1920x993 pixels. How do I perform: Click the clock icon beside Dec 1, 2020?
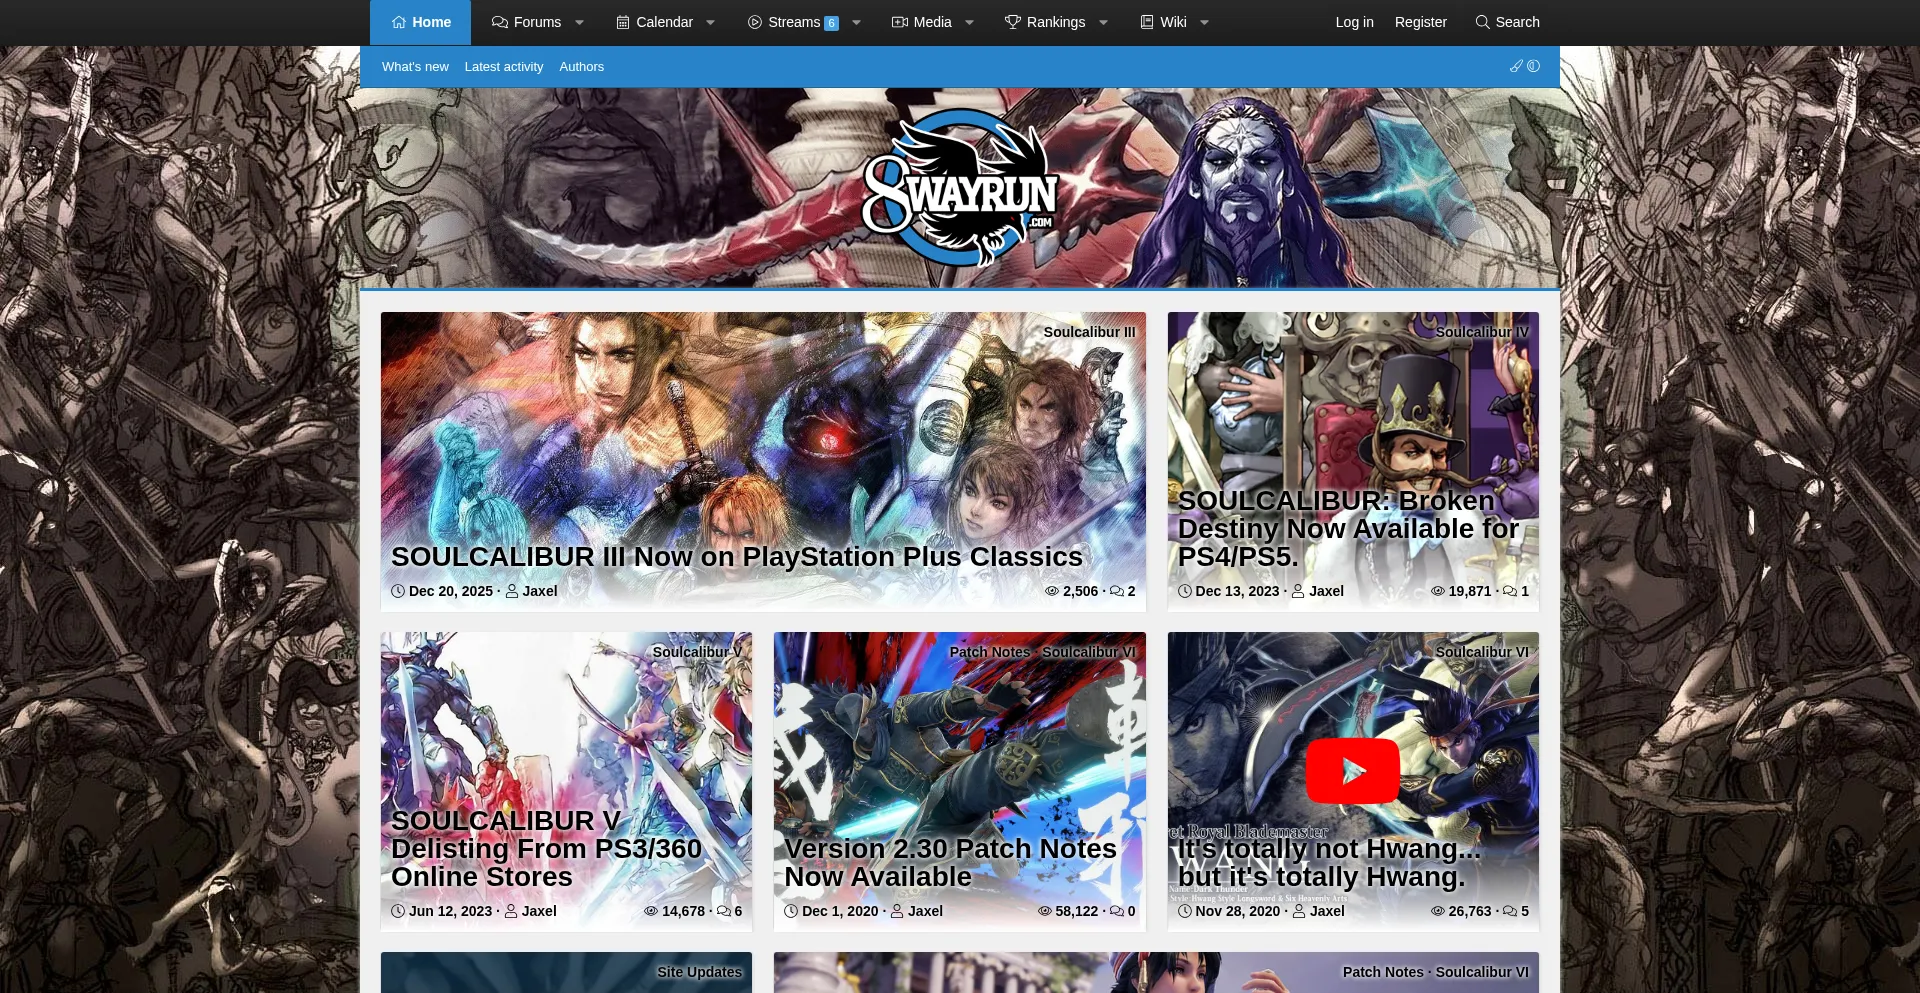(791, 911)
